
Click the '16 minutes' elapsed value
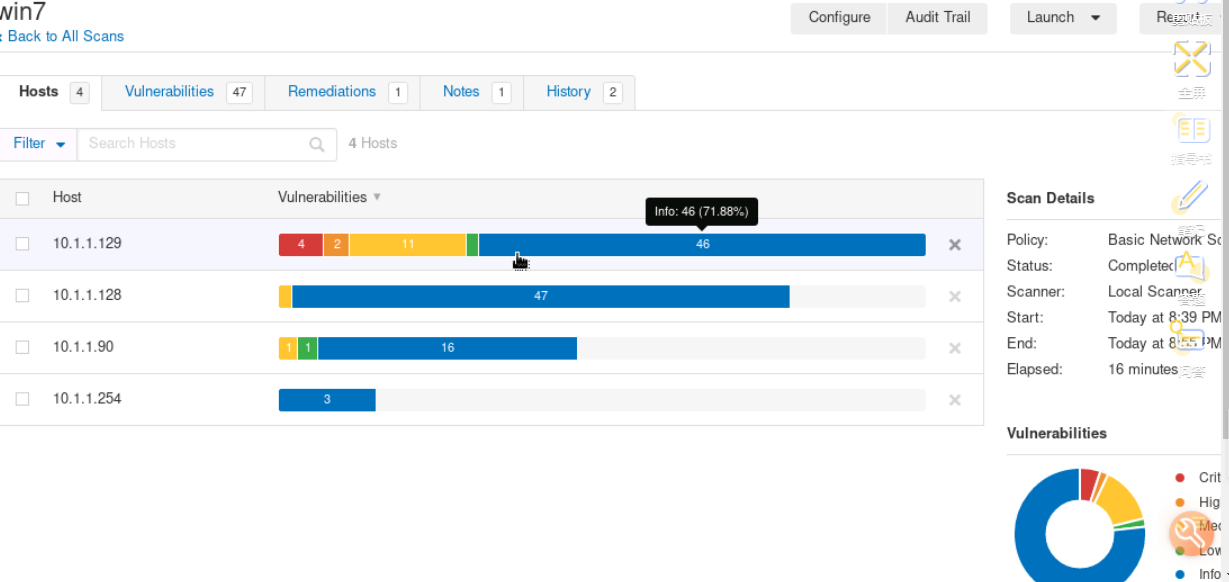coord(1143,370)
